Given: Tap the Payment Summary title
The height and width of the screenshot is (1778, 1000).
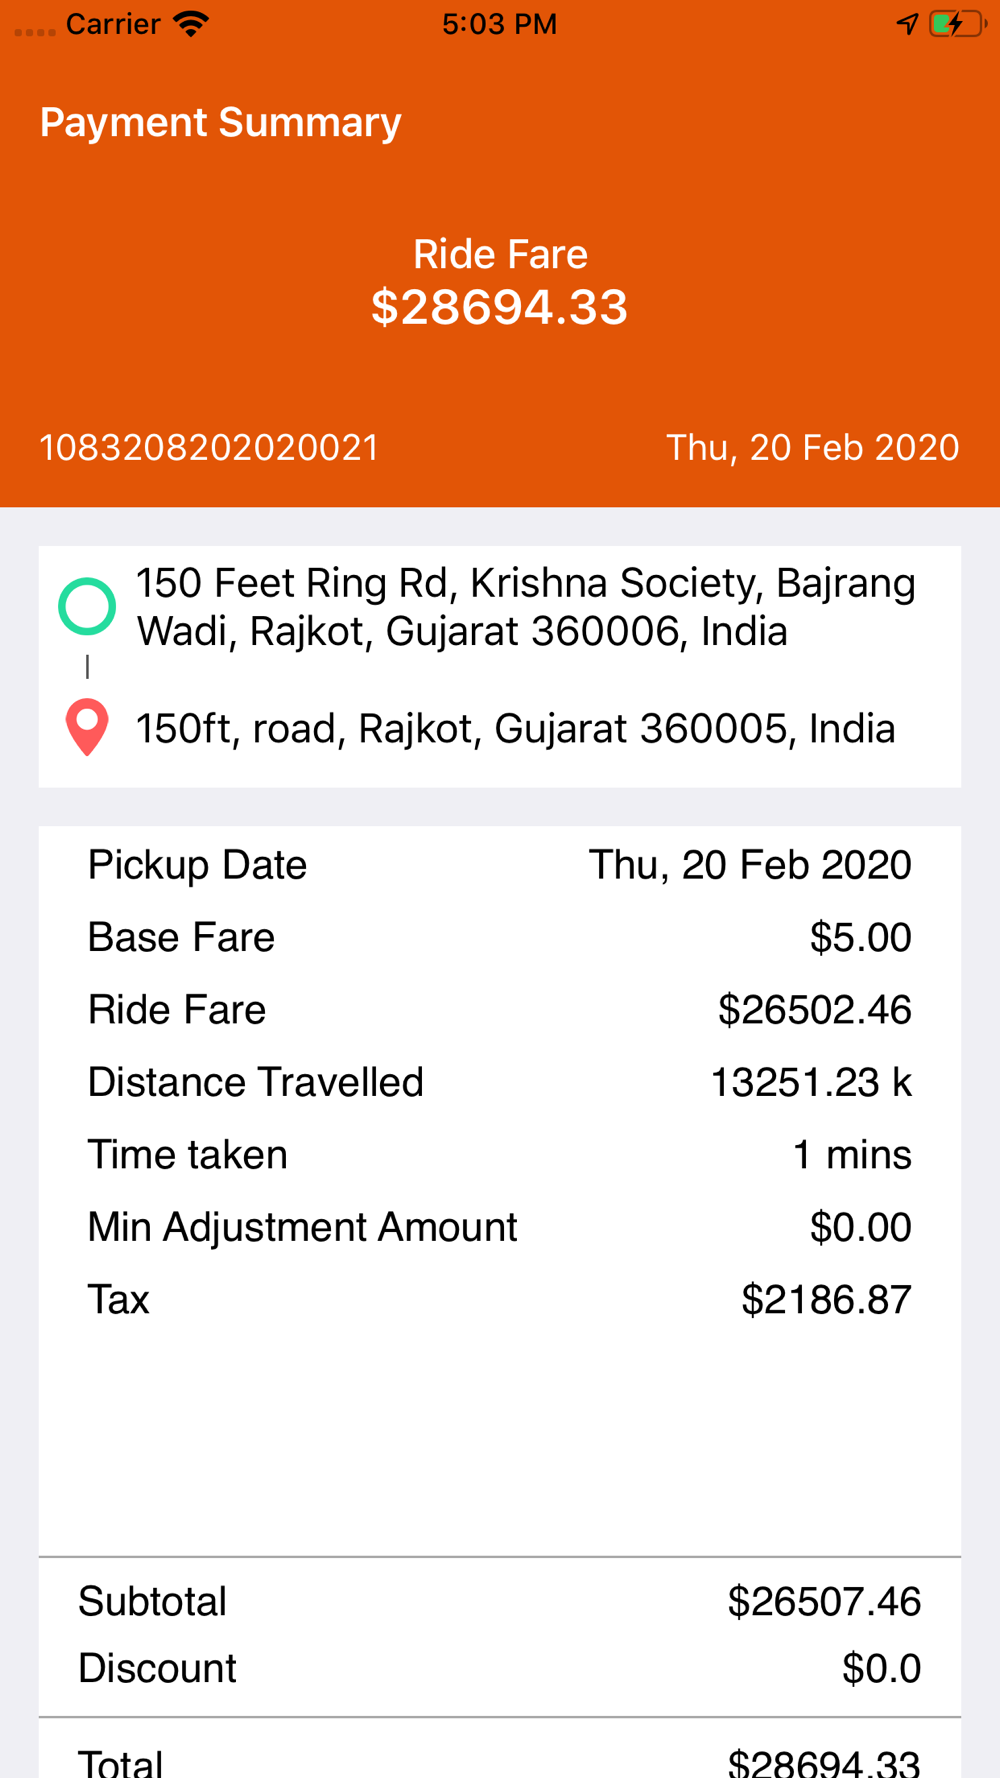Looking at the screenshot, I should [220, 122].
